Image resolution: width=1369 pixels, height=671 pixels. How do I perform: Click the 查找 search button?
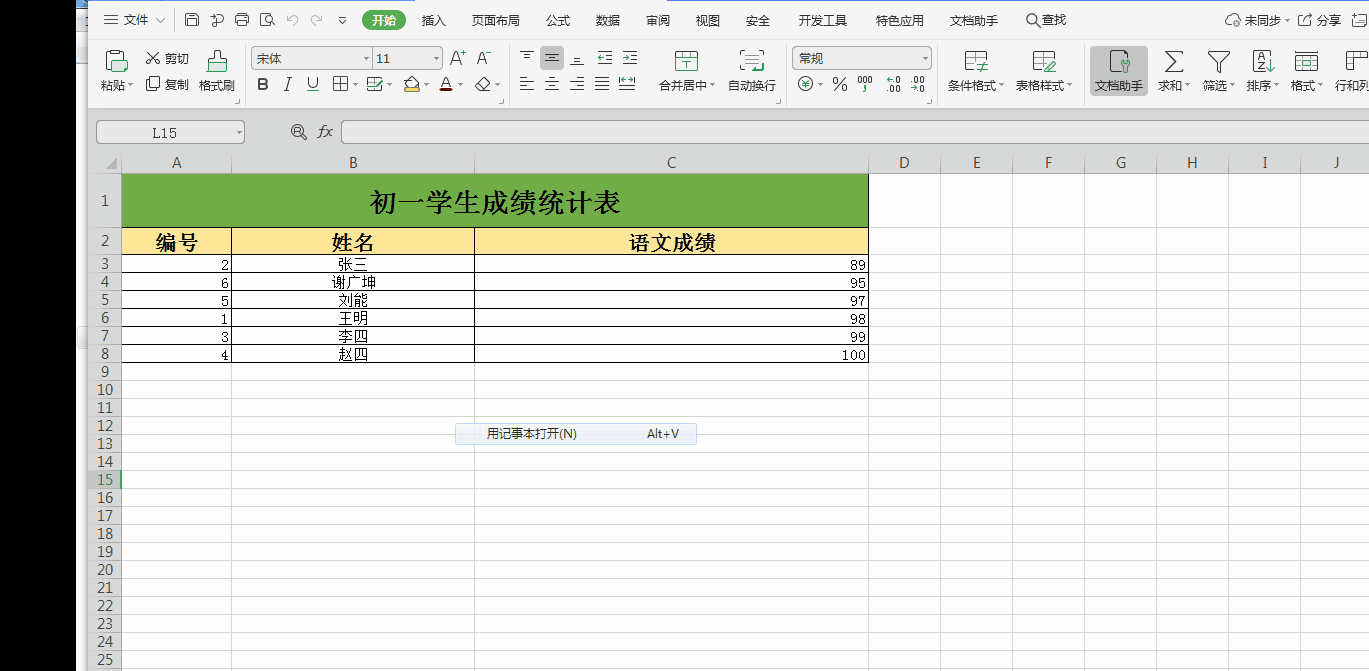pos(1046,20)
